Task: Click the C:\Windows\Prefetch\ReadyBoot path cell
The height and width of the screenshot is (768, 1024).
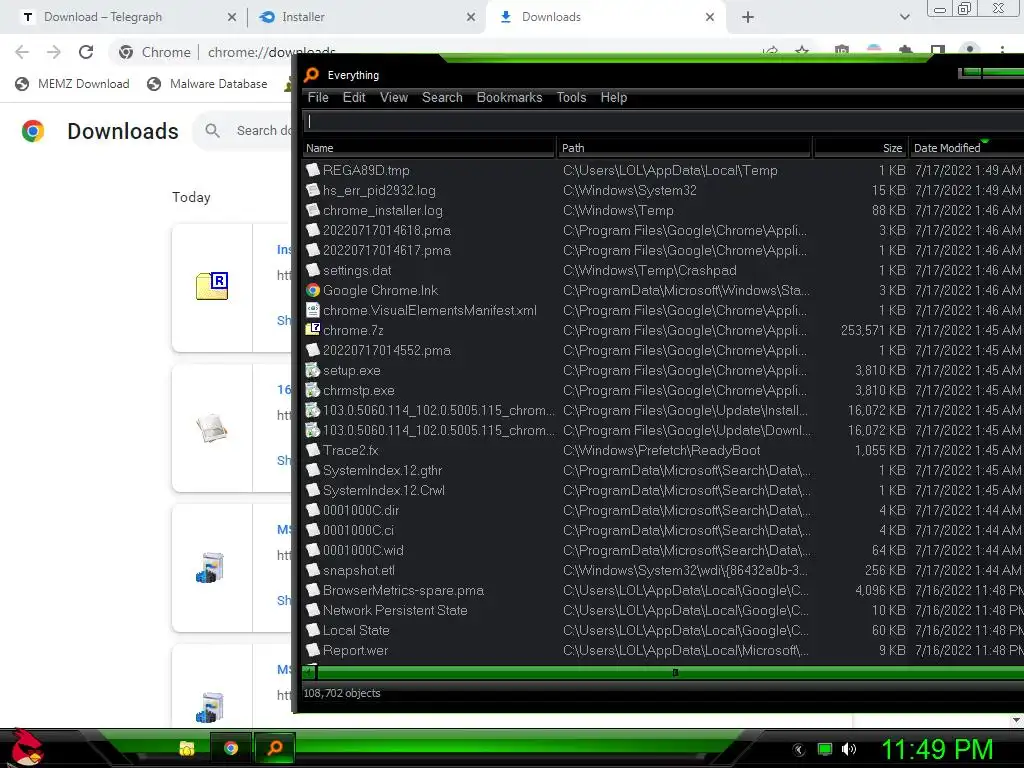Action: (x=662, y=450)
